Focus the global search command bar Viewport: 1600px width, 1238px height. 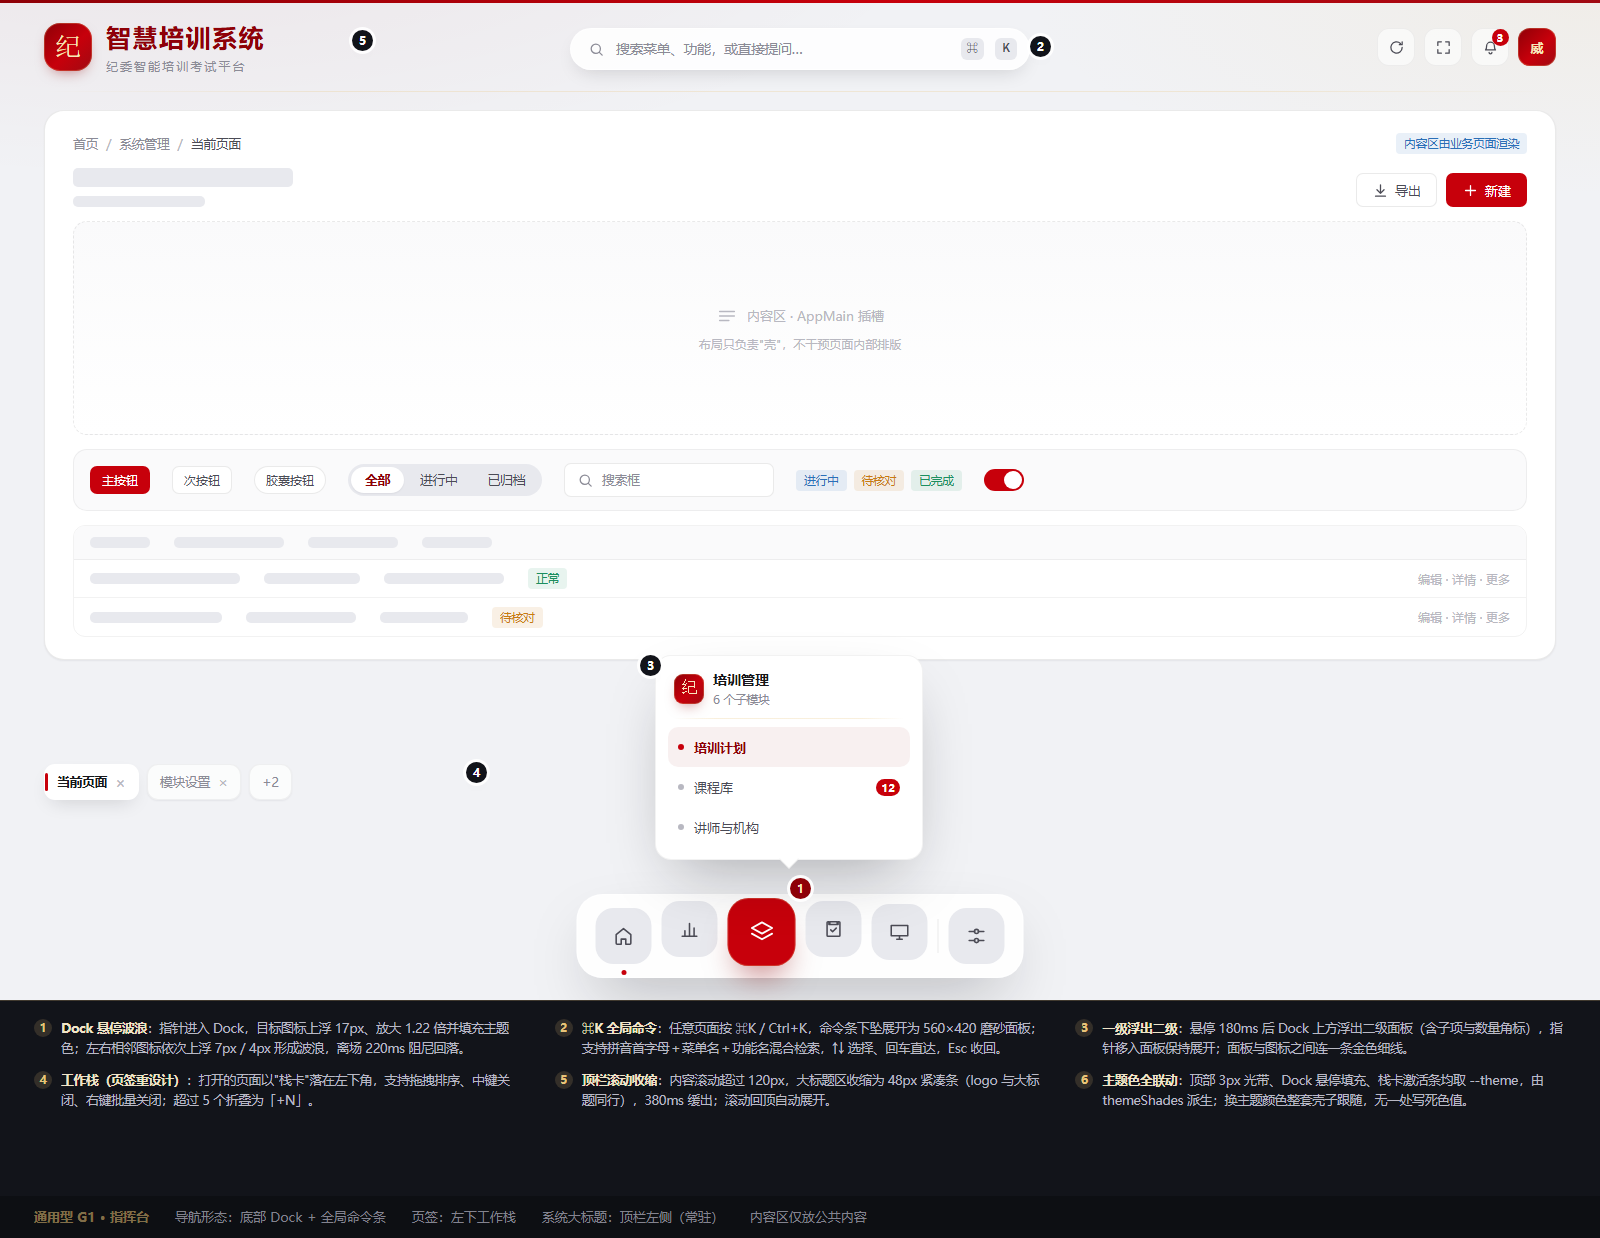click(x=799, y=48)
